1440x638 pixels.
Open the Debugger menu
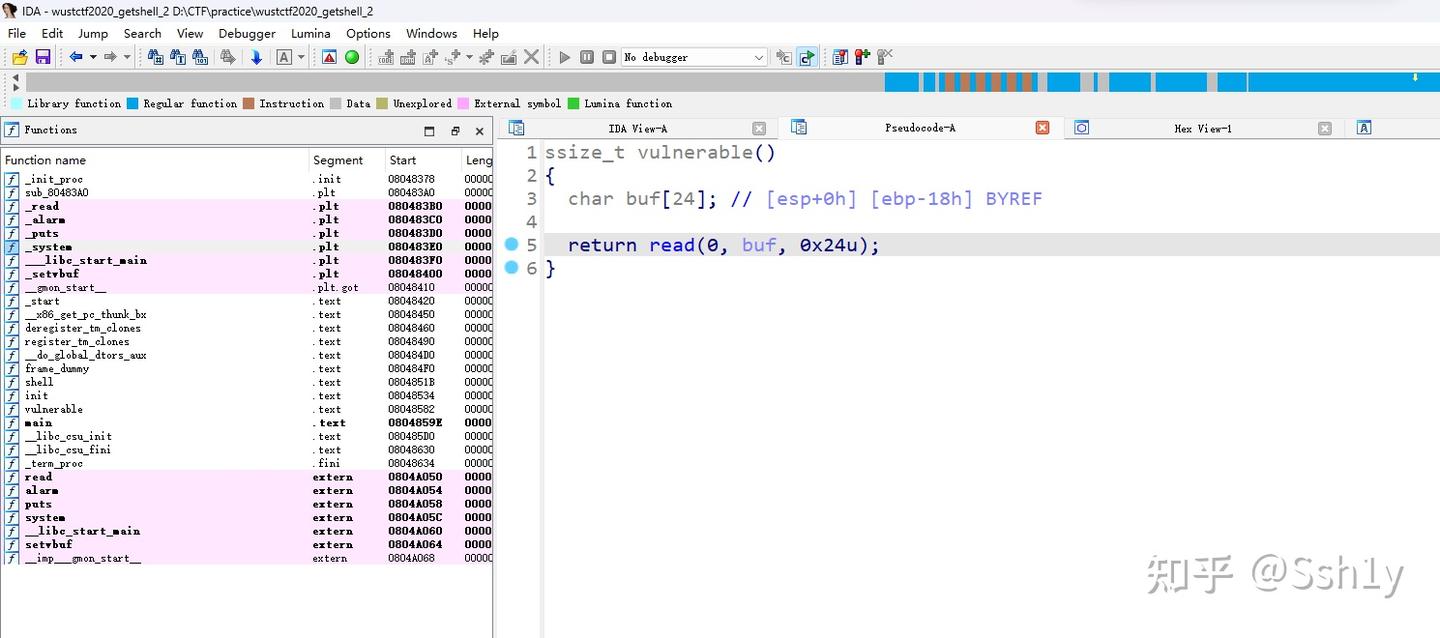[x=247, y=33]
